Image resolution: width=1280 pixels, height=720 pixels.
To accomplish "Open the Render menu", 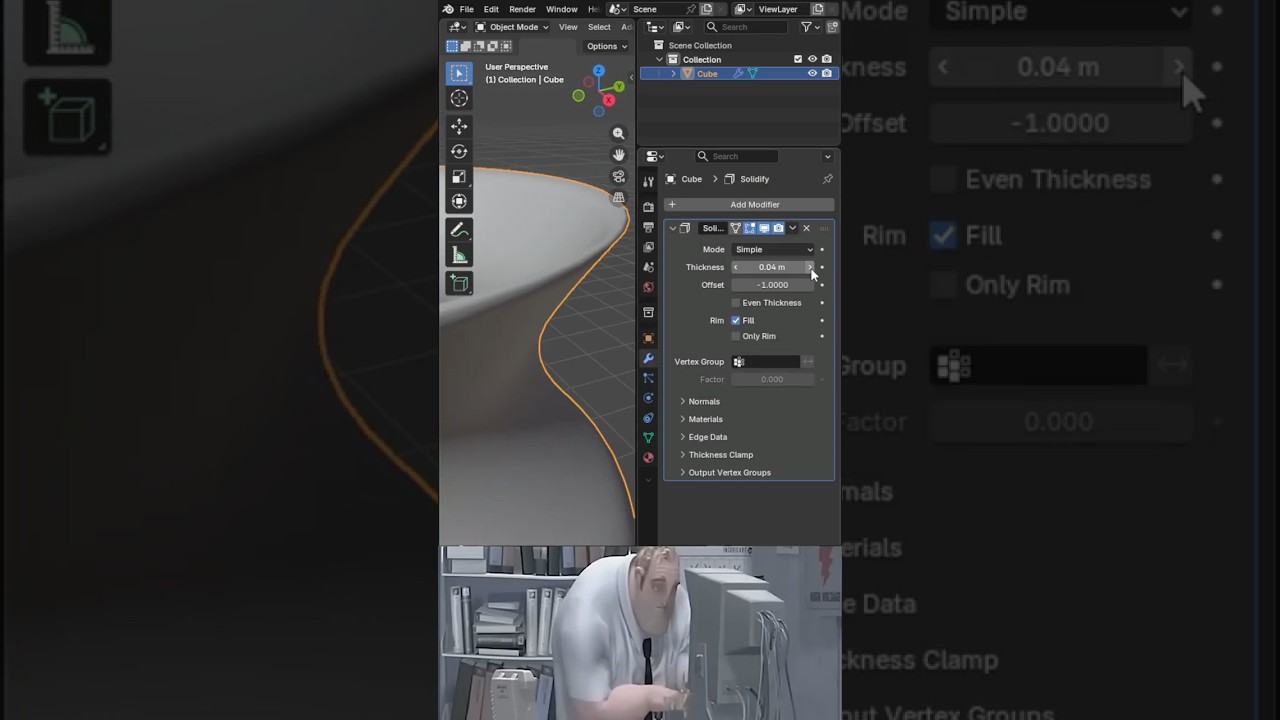I will 522,9.
